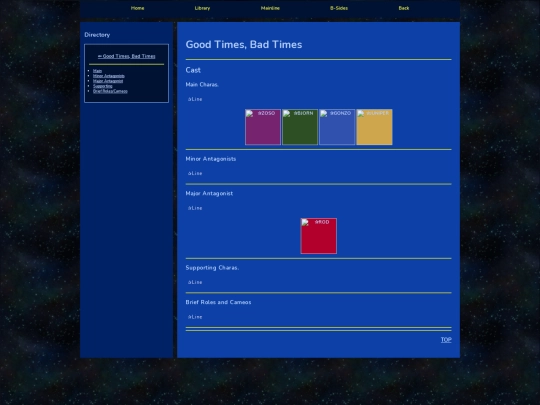Jump to the Main section link in Directory
Viewport: 540px width, 405px height.
click(97, 71)
